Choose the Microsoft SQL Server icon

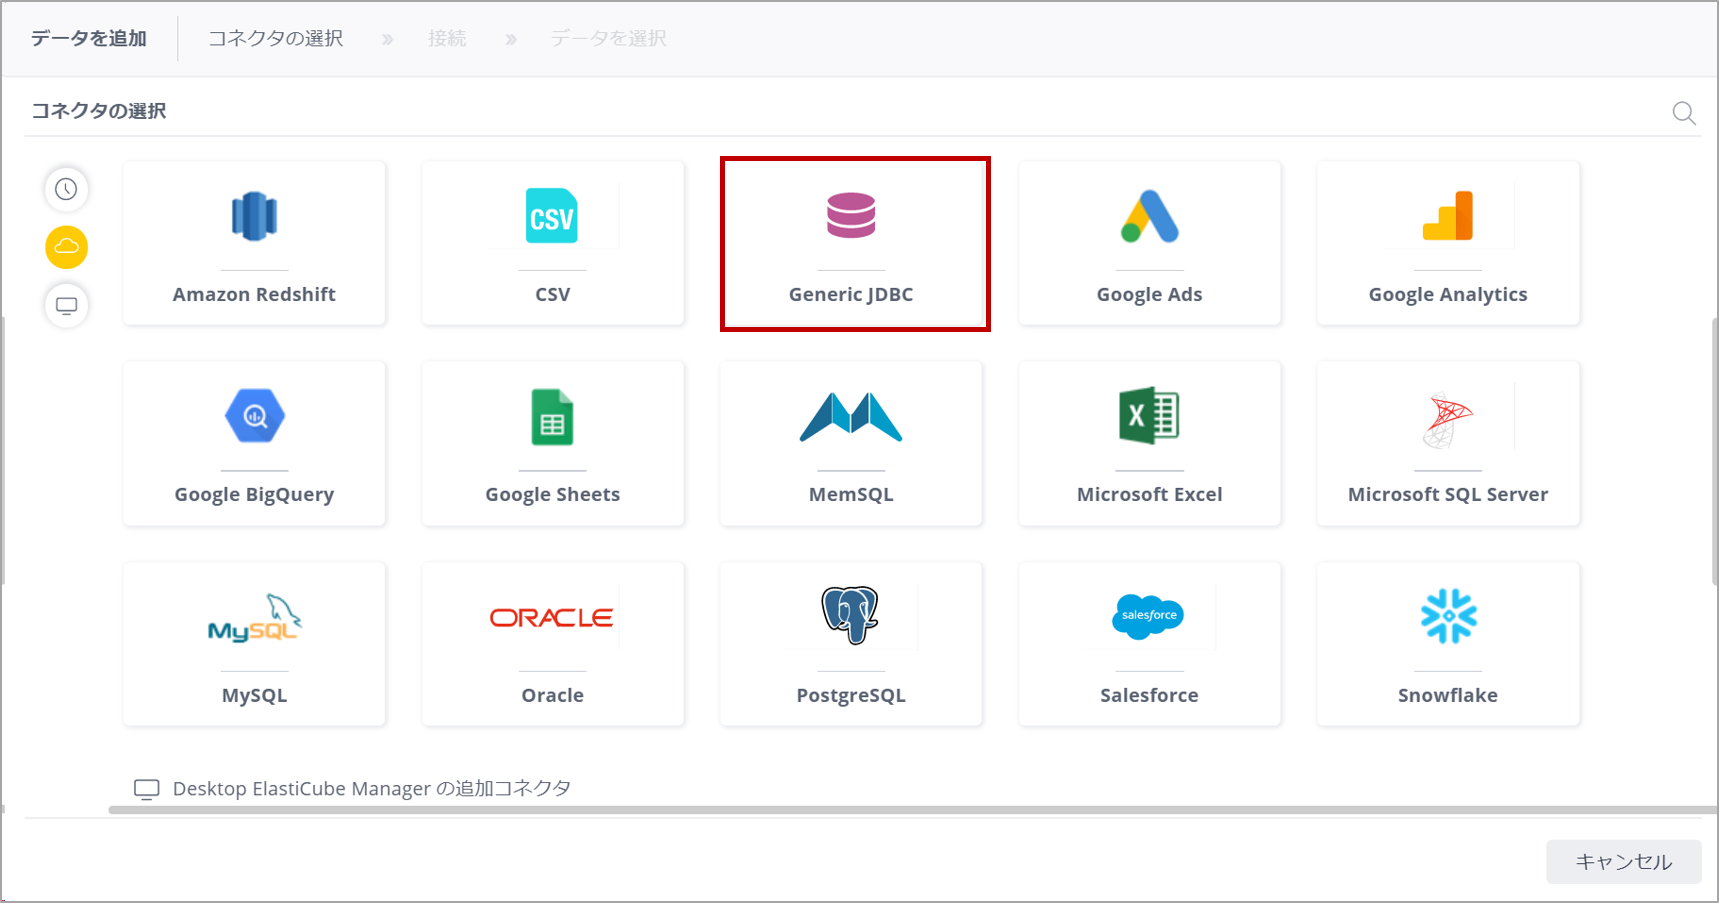coord(1448,420)
